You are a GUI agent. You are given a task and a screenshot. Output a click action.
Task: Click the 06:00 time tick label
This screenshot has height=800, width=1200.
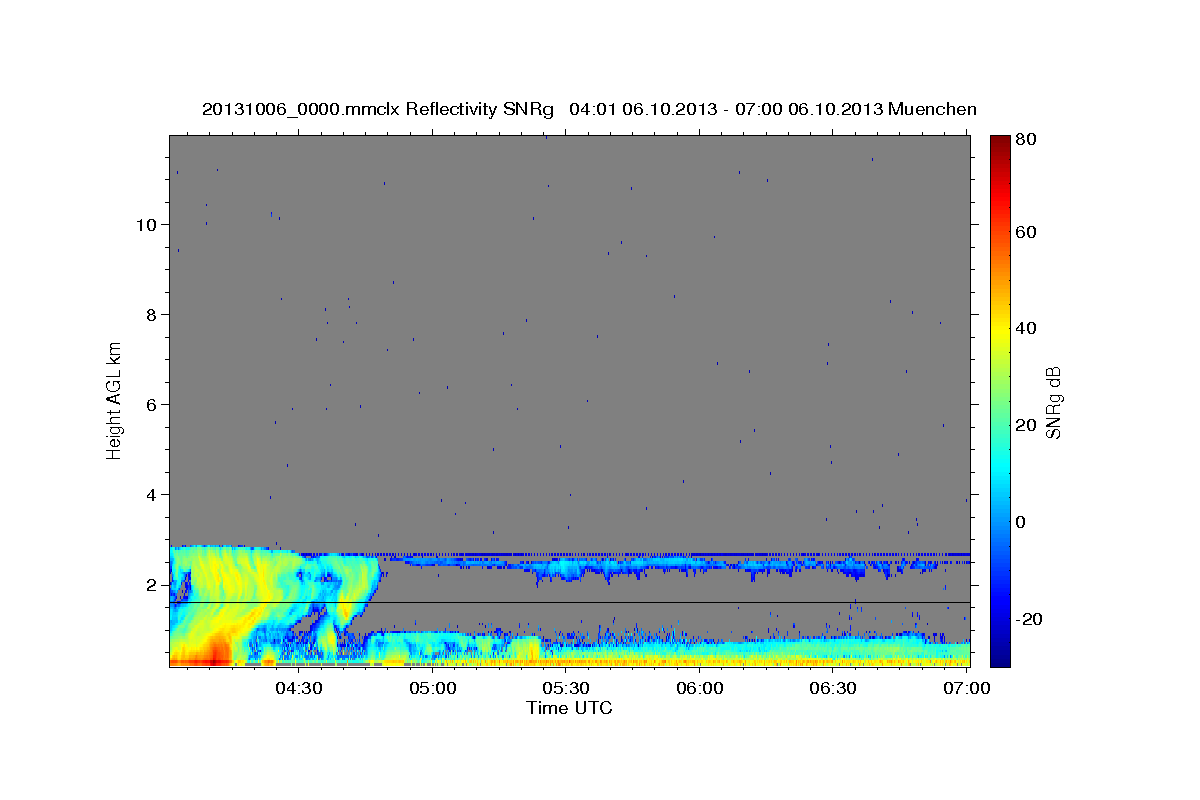coord(700,688)
